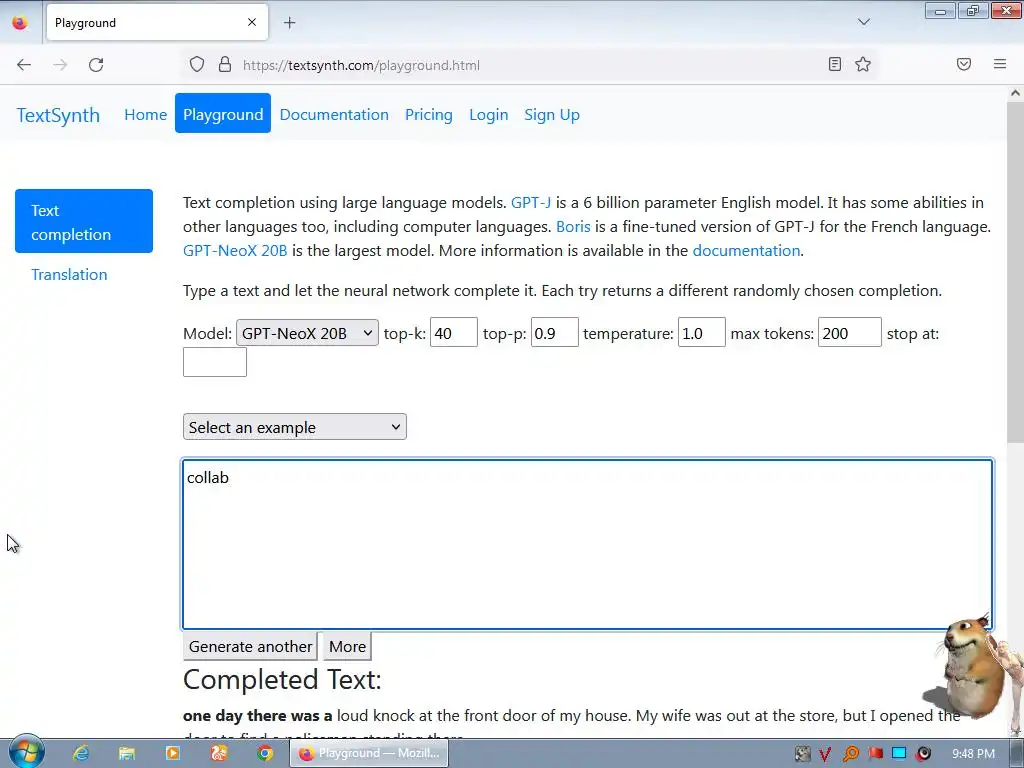1024x768 pixels.
Task: Select the Playground Mozilla taskbar button
Action: [369, 753]
